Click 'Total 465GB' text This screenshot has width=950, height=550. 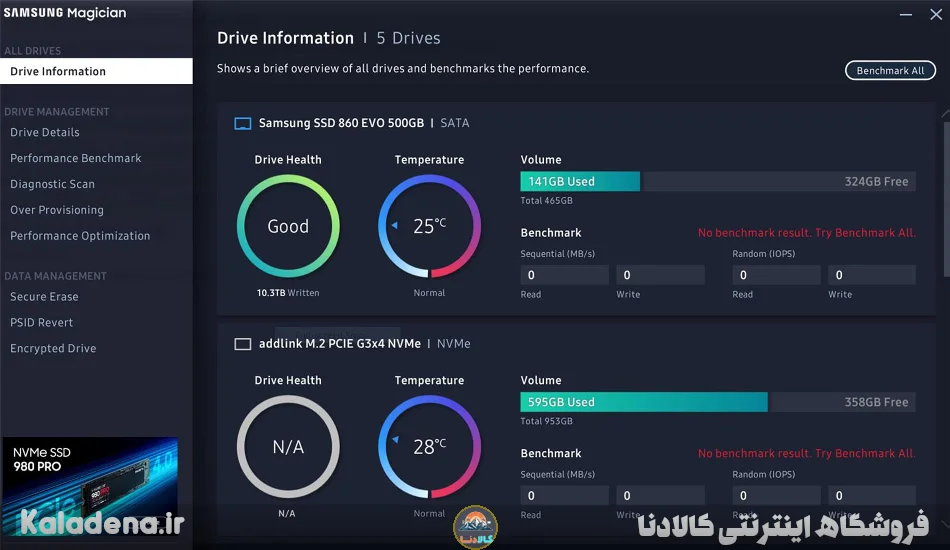click(x=546, y=200)
